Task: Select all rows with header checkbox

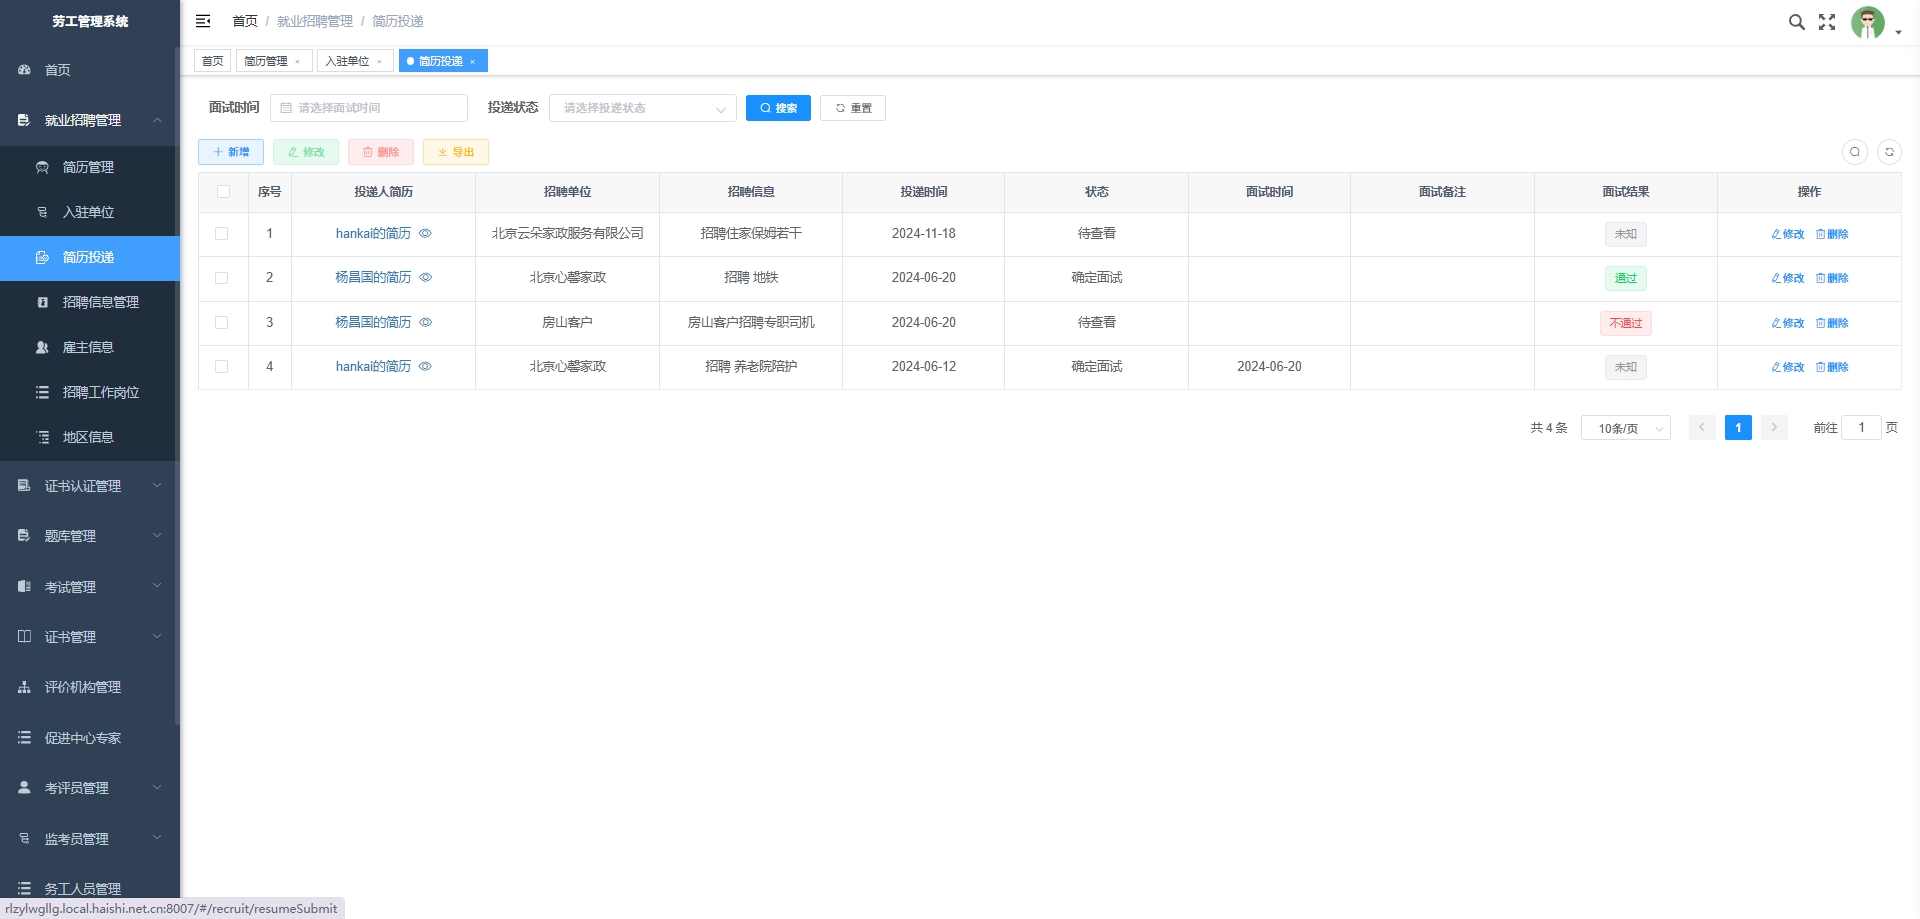Action: [223, 191]
